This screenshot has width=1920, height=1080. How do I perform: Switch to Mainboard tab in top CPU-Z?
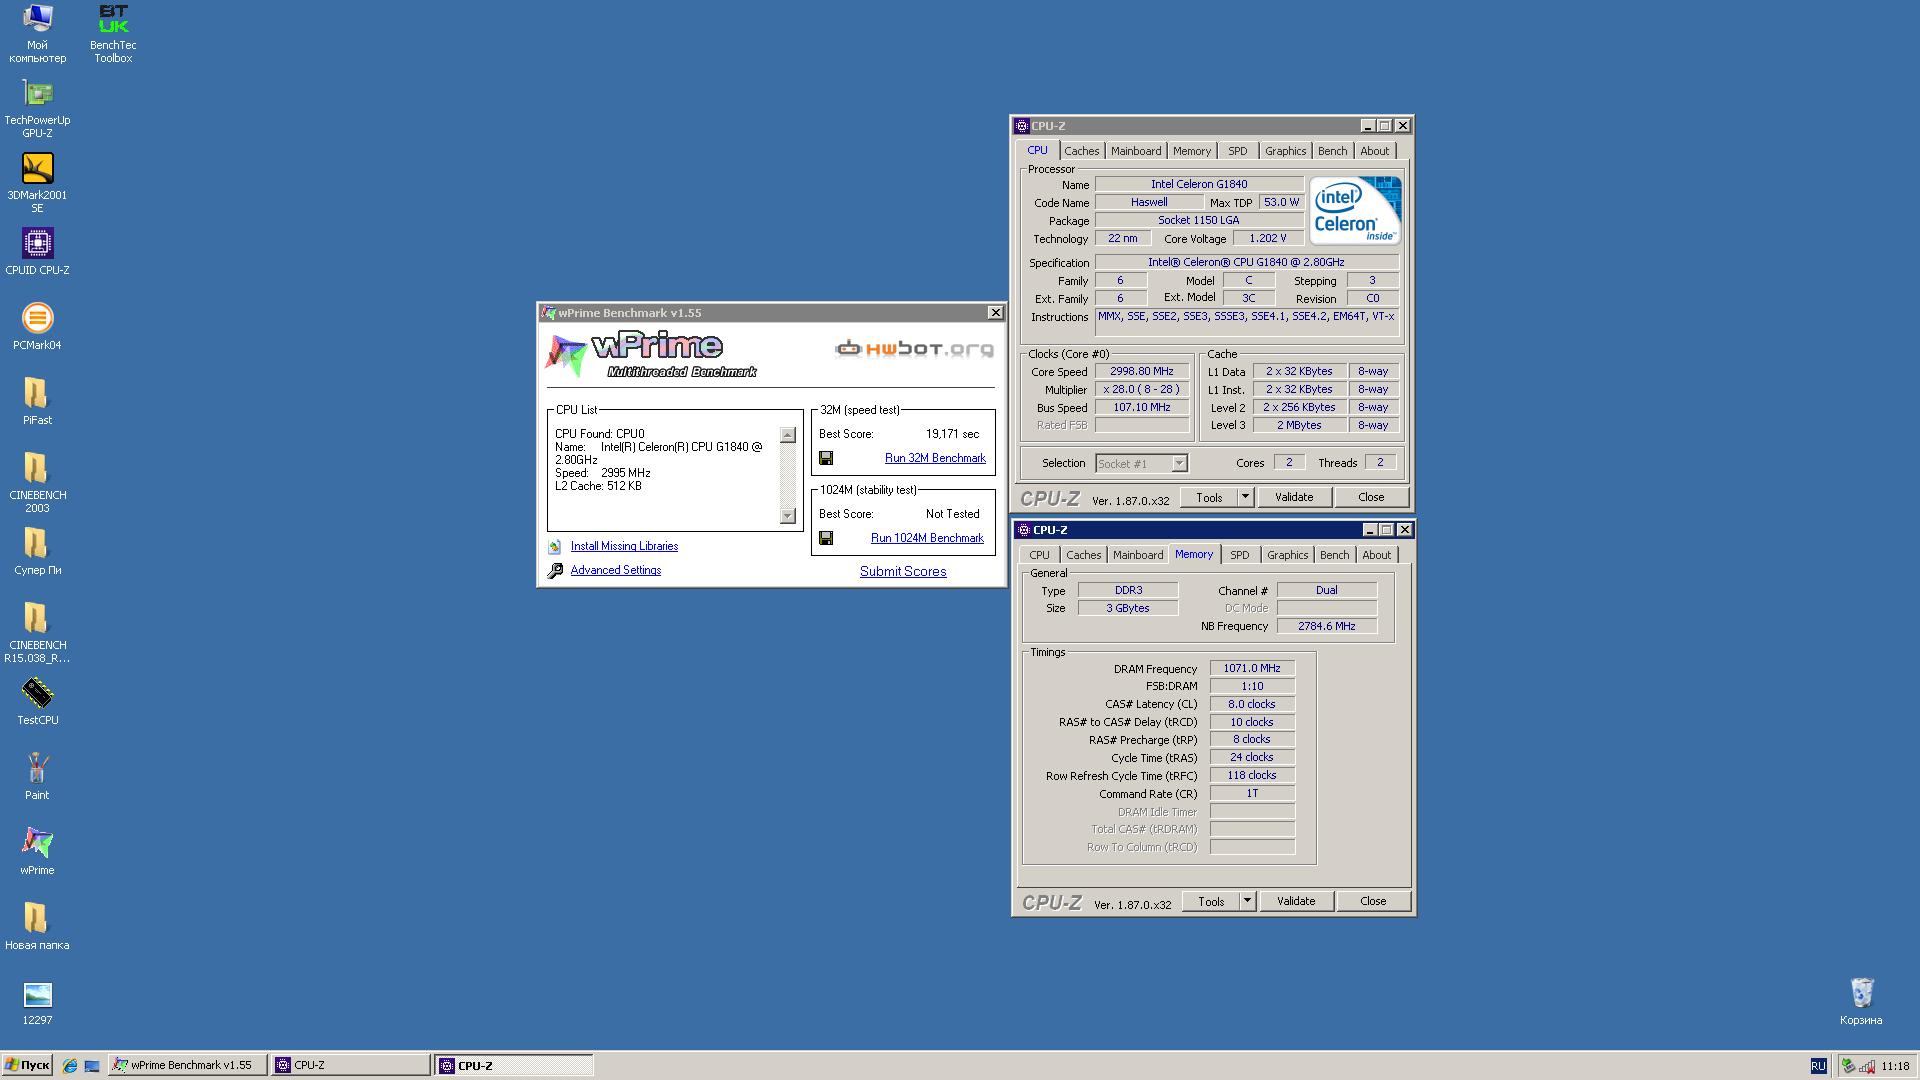click(x=1136, y=151)
